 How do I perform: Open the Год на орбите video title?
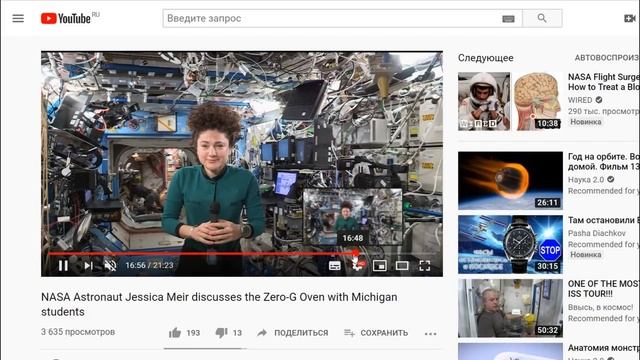(x=604, y=162)
